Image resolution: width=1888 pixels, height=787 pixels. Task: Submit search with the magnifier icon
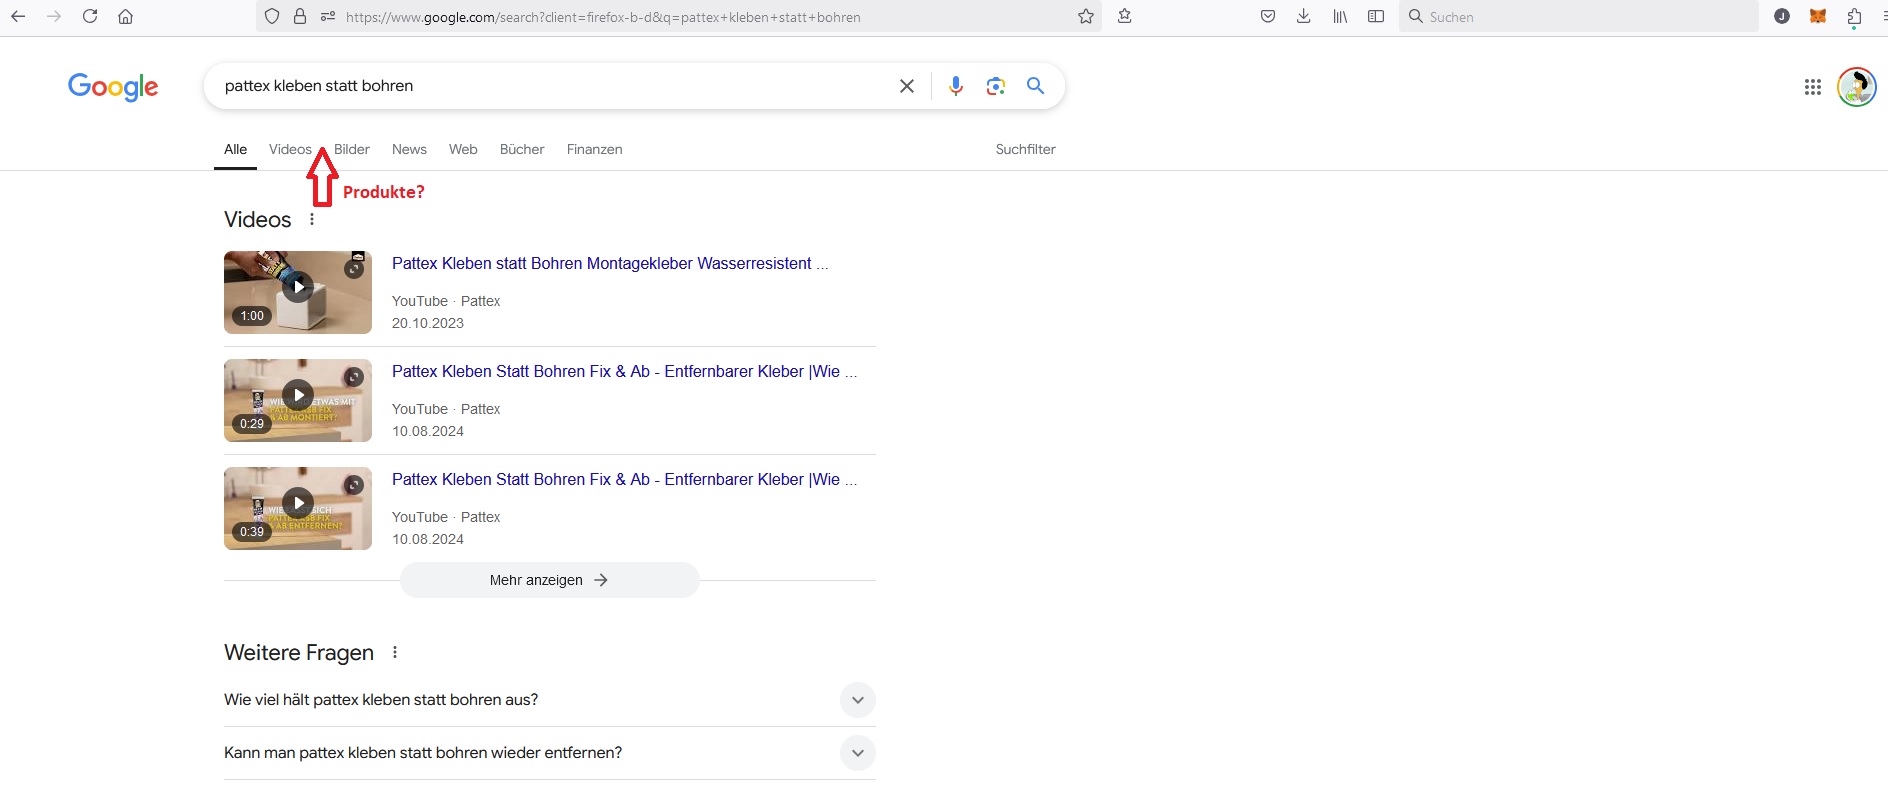click(x=1036, y=86)
